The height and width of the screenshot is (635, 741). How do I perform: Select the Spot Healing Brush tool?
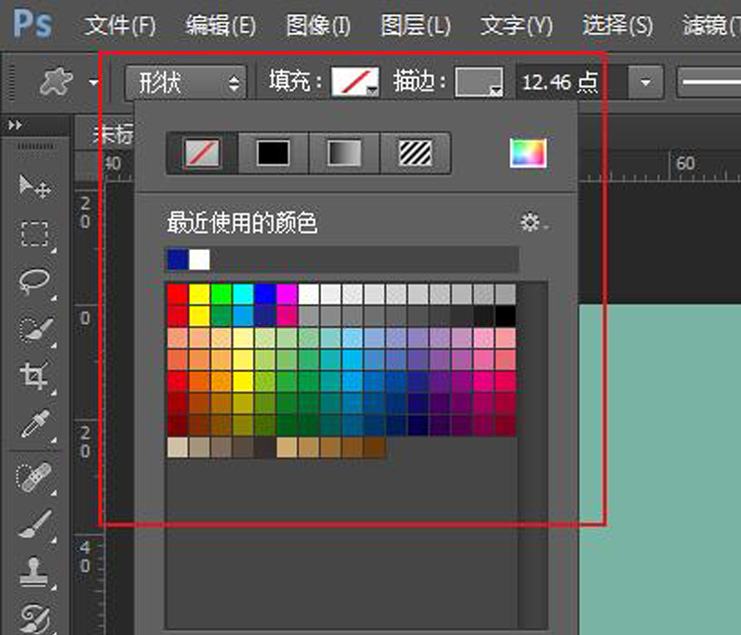[34, 477]
